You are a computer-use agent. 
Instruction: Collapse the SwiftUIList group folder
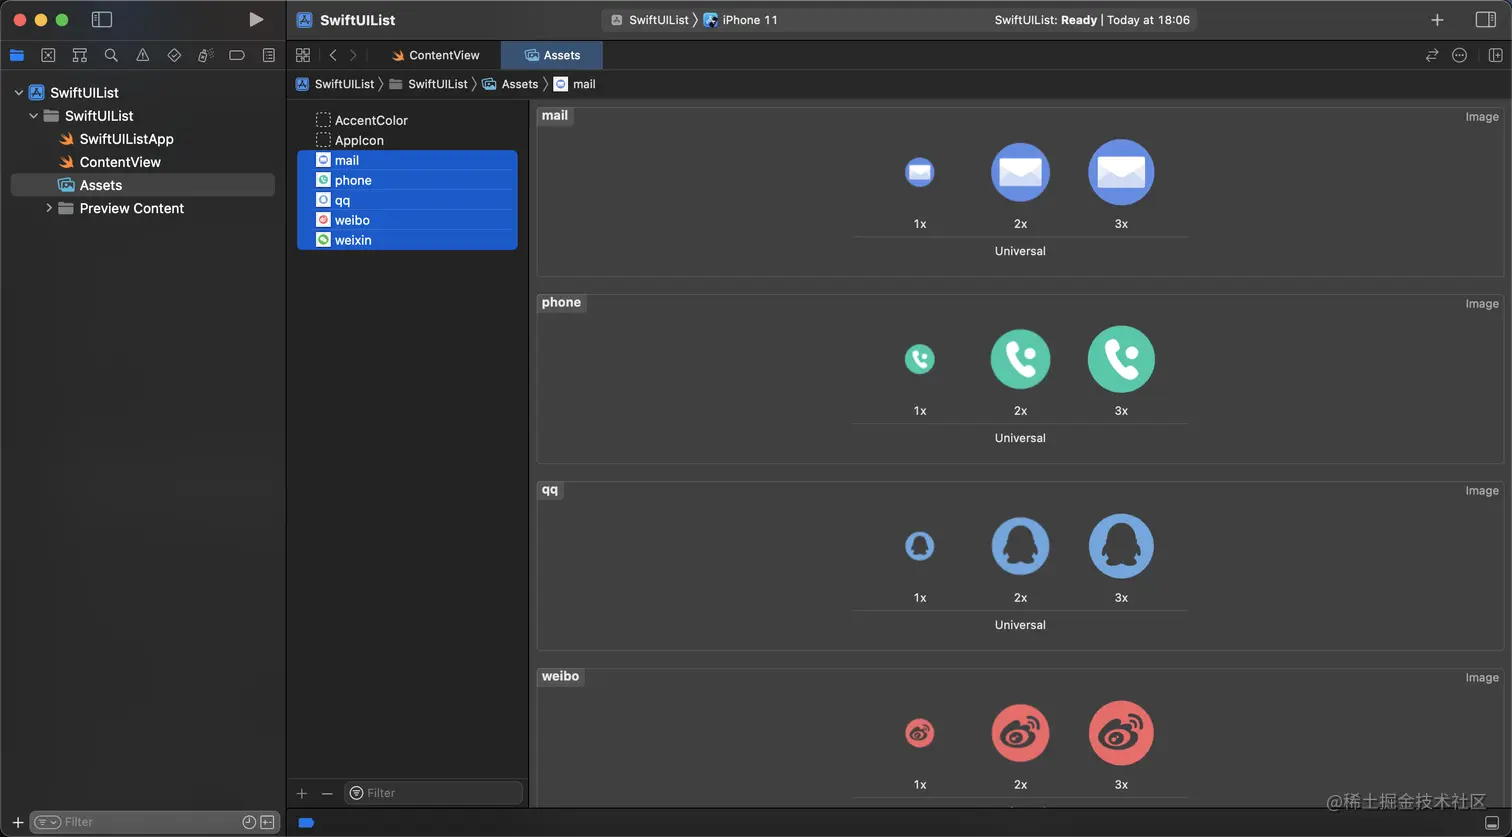(x=33, y=116)
